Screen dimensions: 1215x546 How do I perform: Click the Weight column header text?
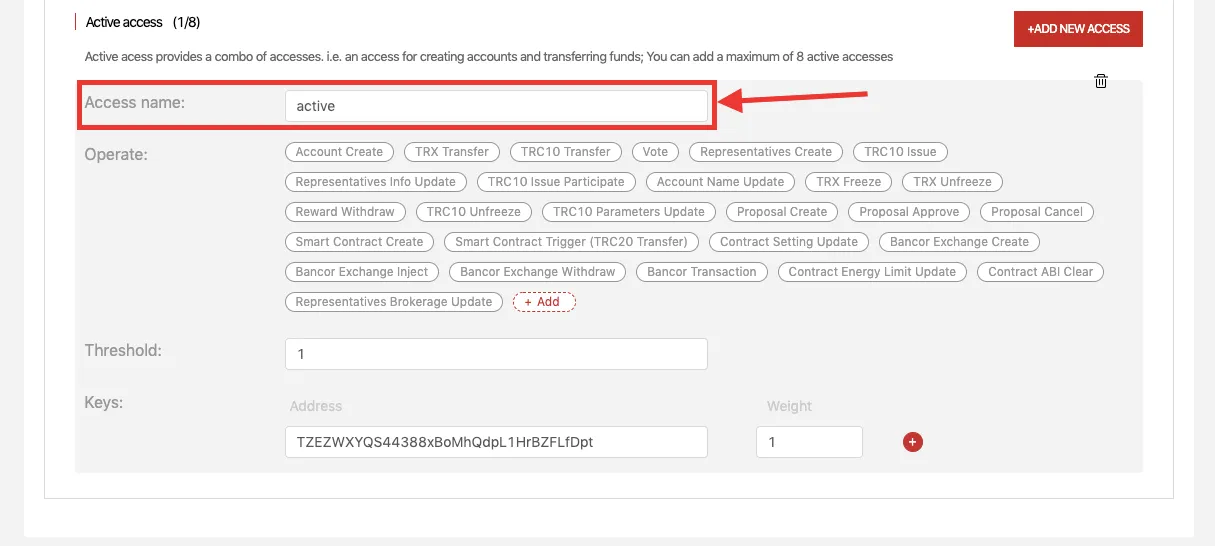coord(789,406)
